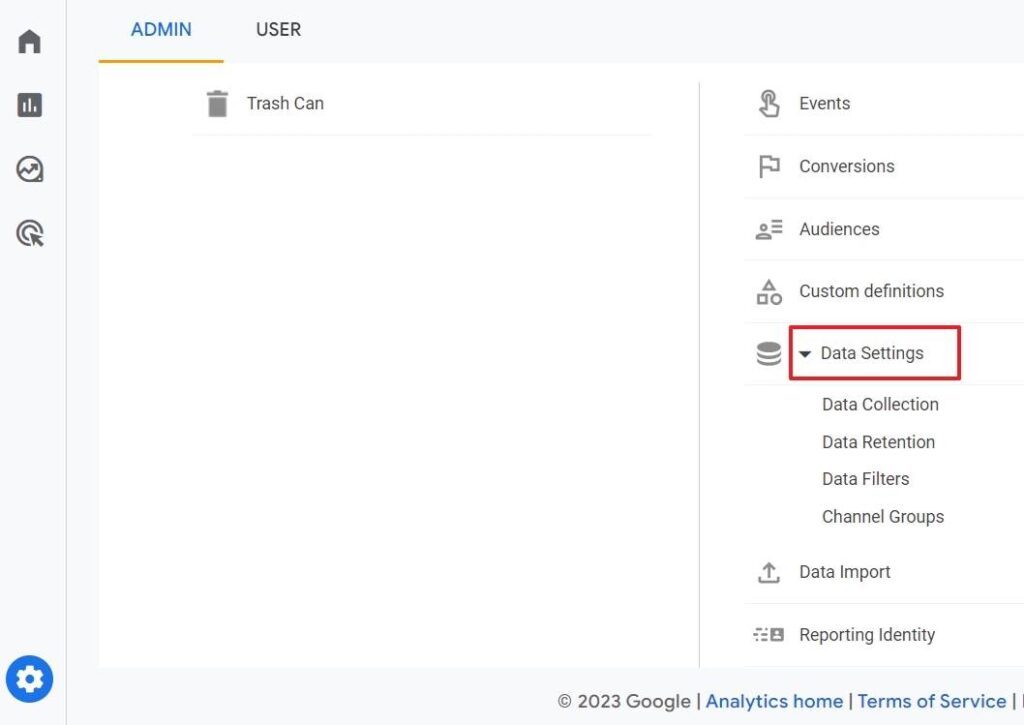1024x725 pixels.
Task: Select Data Filters submenu item
Action: (x=865, y=479)
